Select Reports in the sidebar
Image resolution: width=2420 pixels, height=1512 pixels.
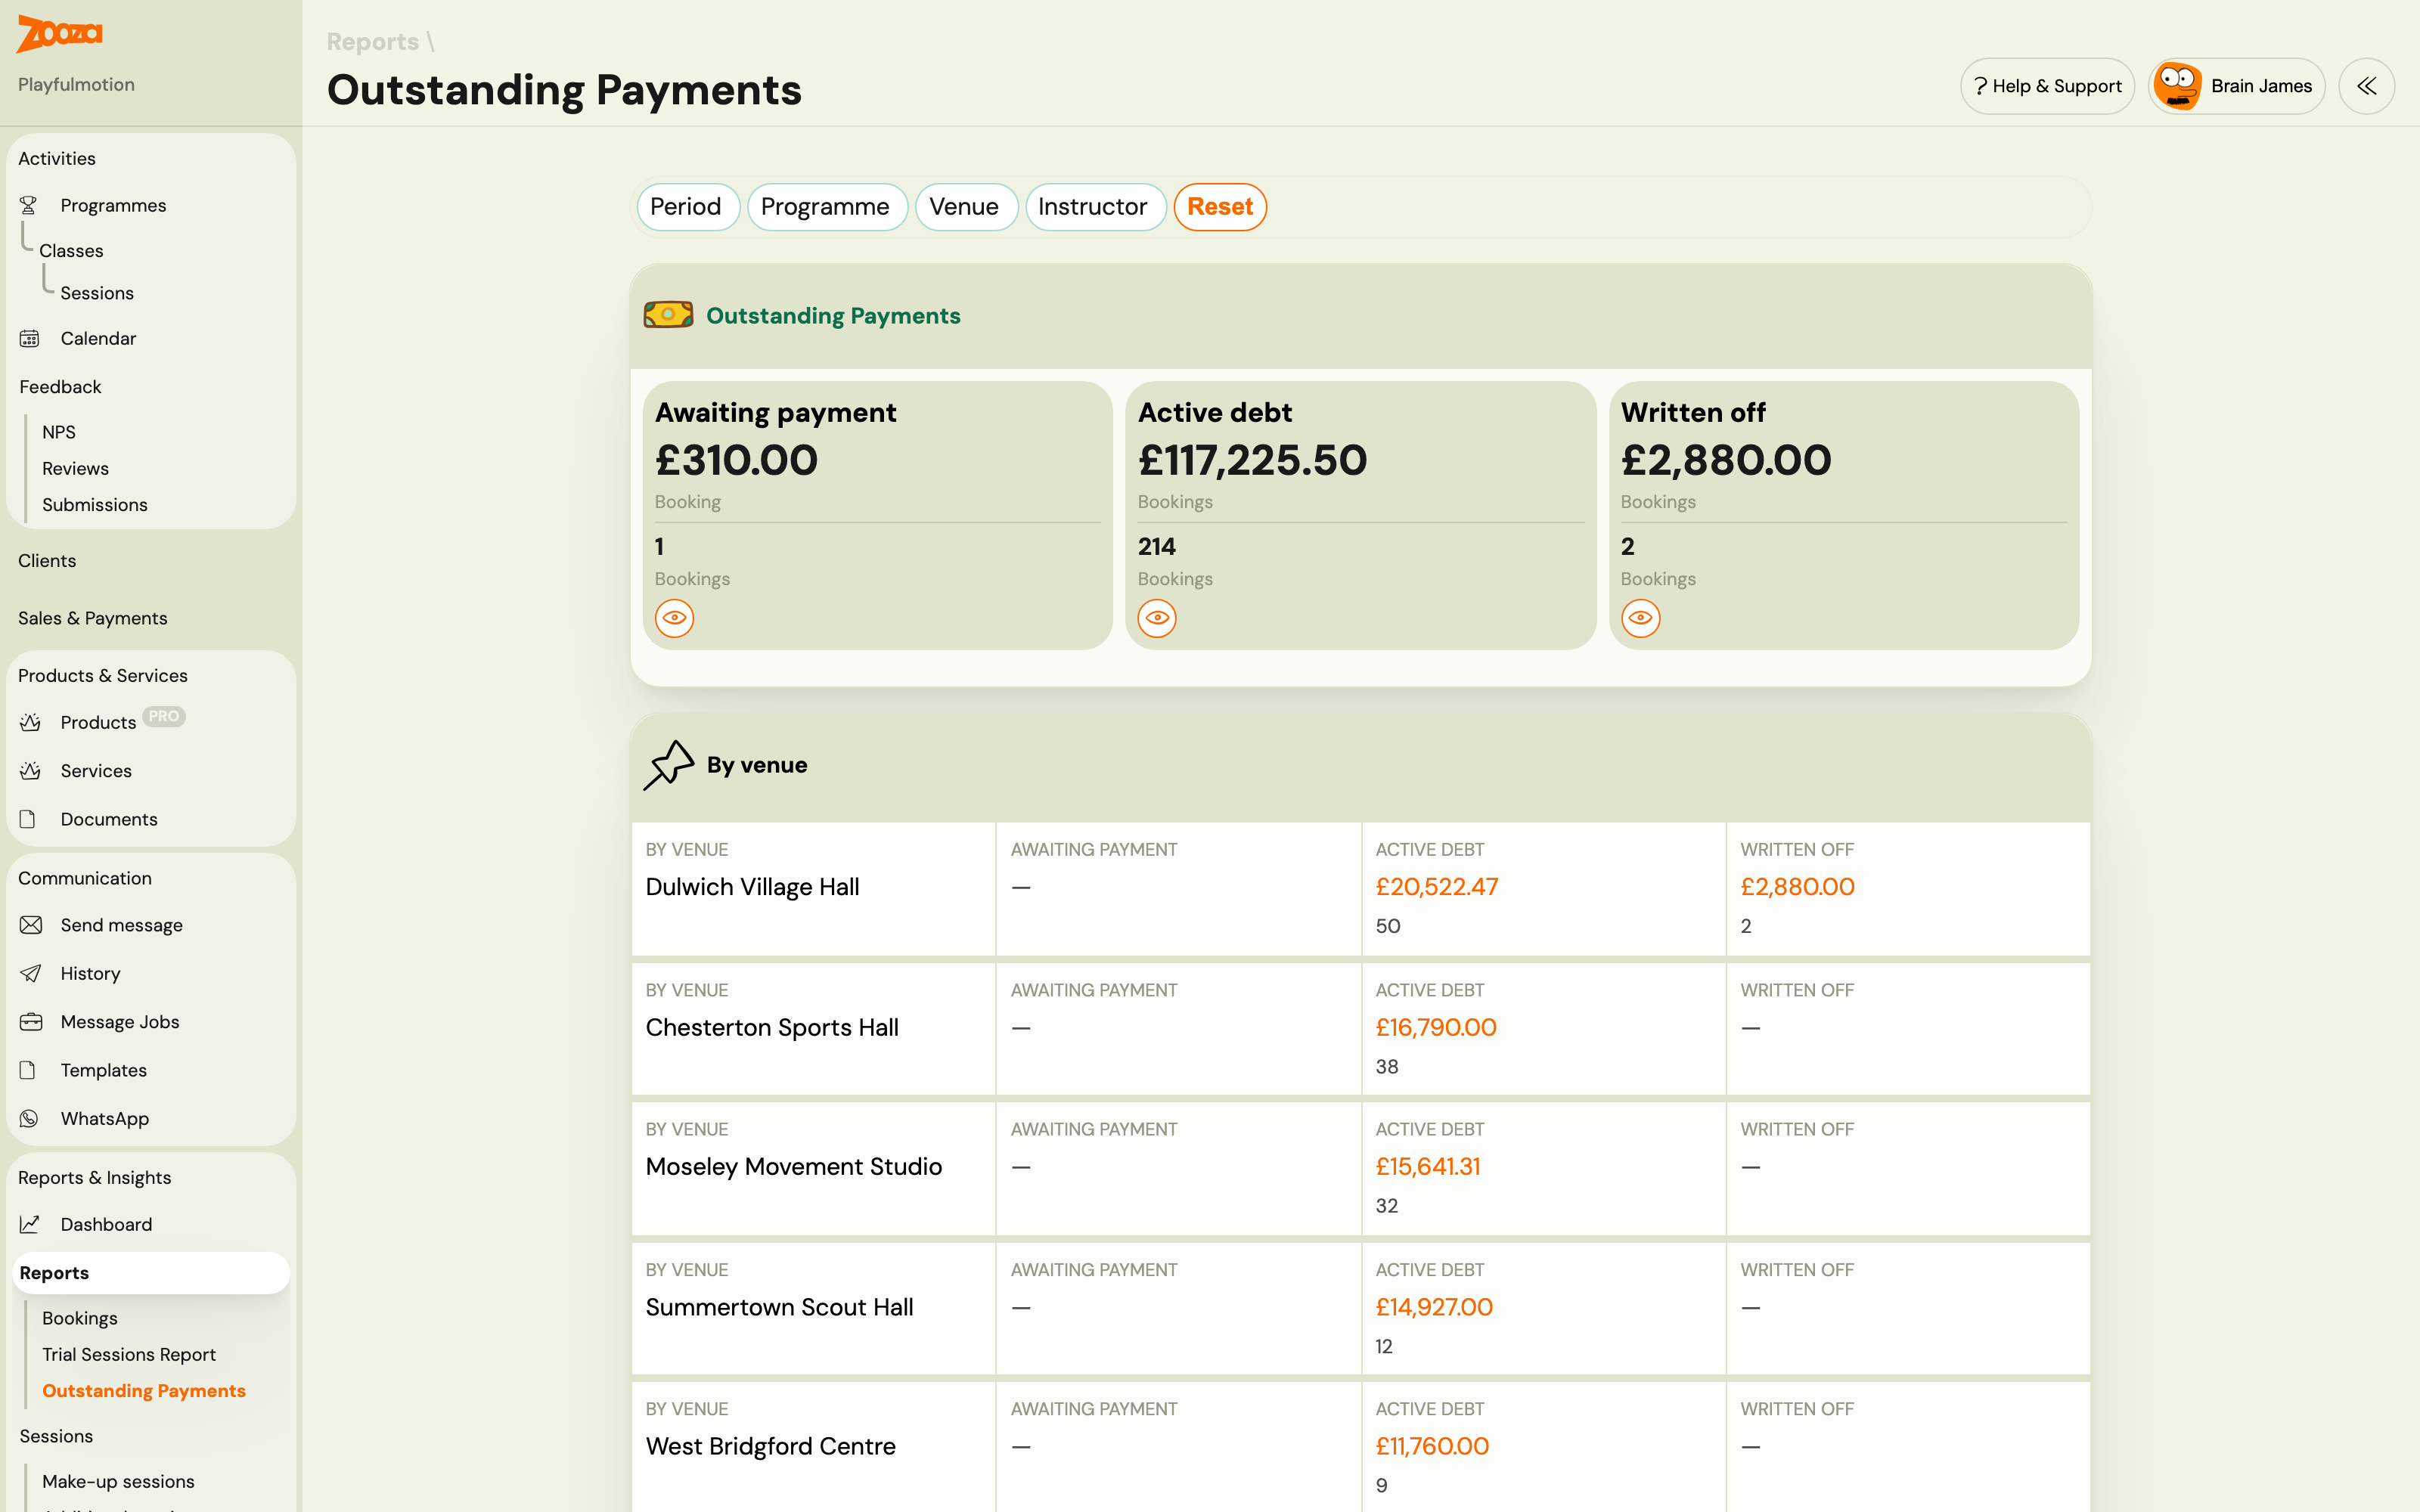click(x=151, y=1273)
